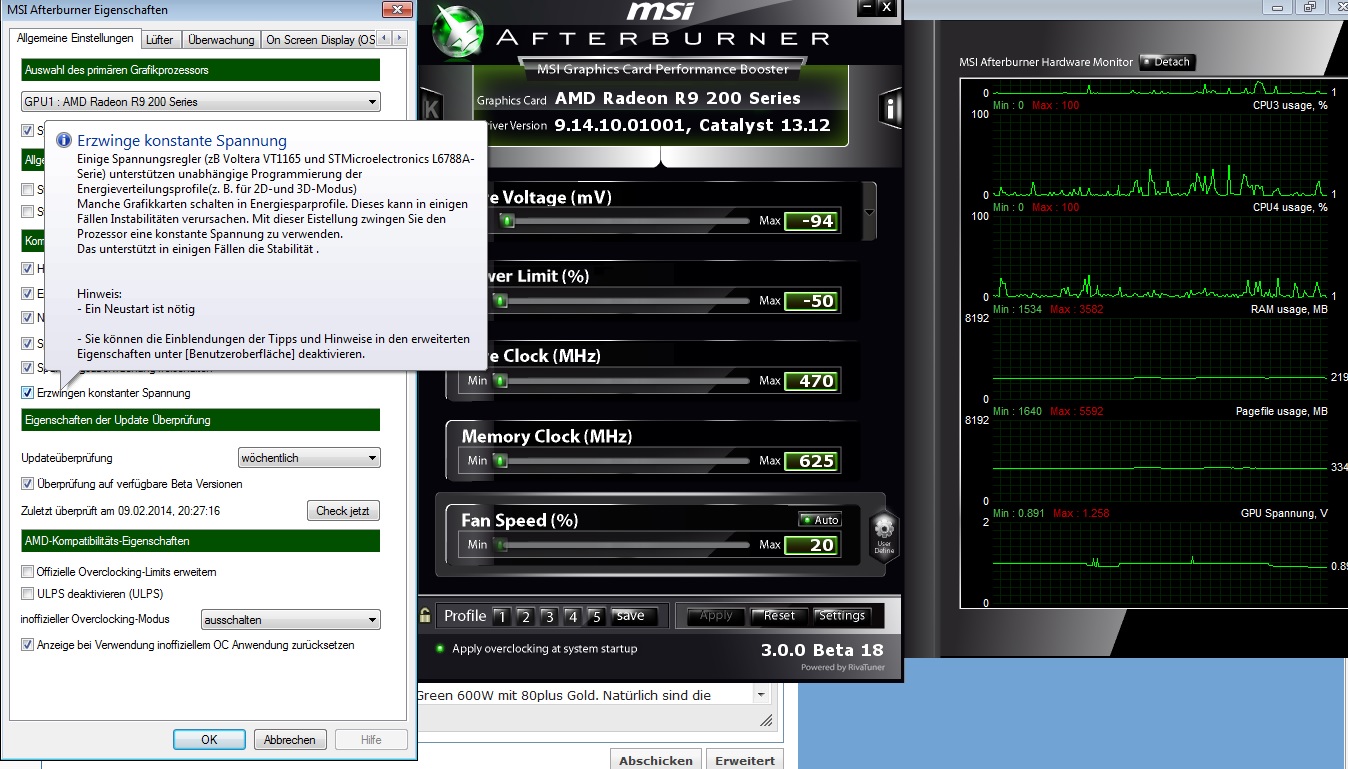1348x769 pixels.
Task: Open the dropdown arrow in browser text area
Action: 760,695
